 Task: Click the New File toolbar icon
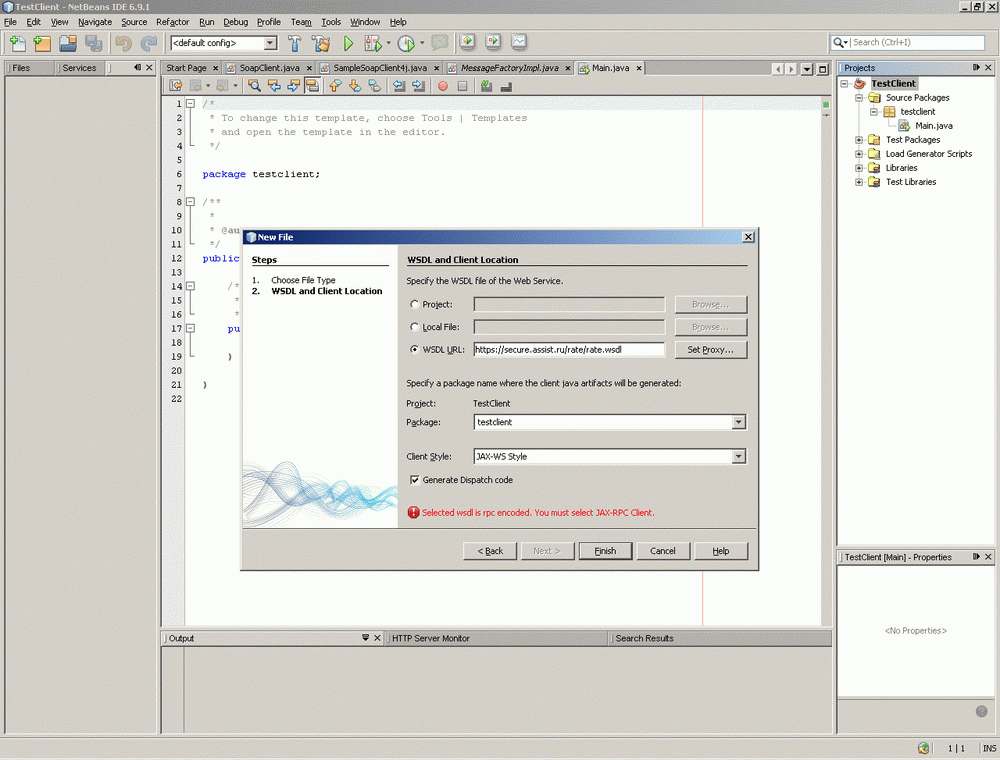point(18,43)
